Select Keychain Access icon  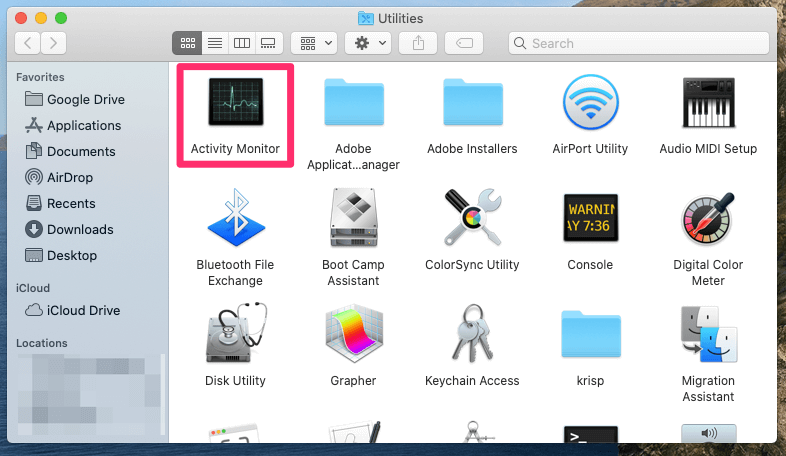click(x=473, y=333)
